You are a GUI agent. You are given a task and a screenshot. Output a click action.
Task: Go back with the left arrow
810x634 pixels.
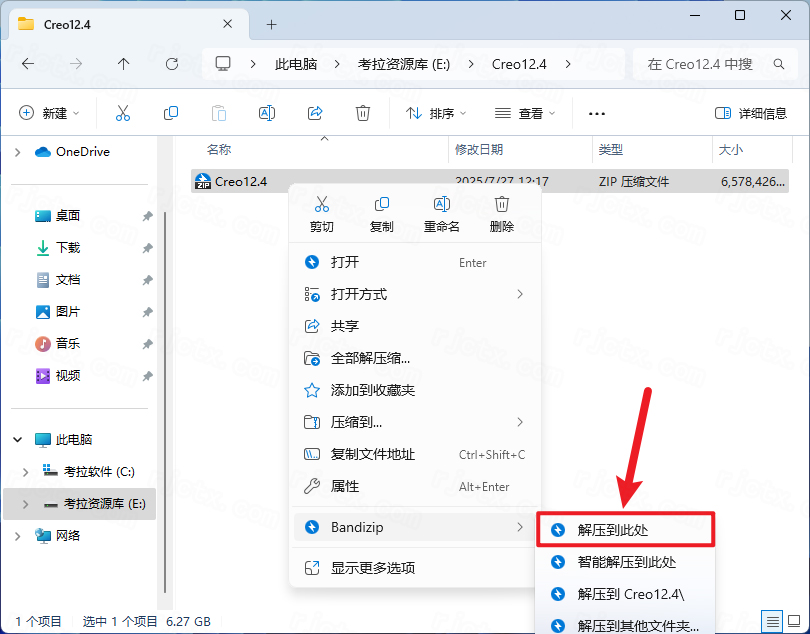click(x=28, y=64)
